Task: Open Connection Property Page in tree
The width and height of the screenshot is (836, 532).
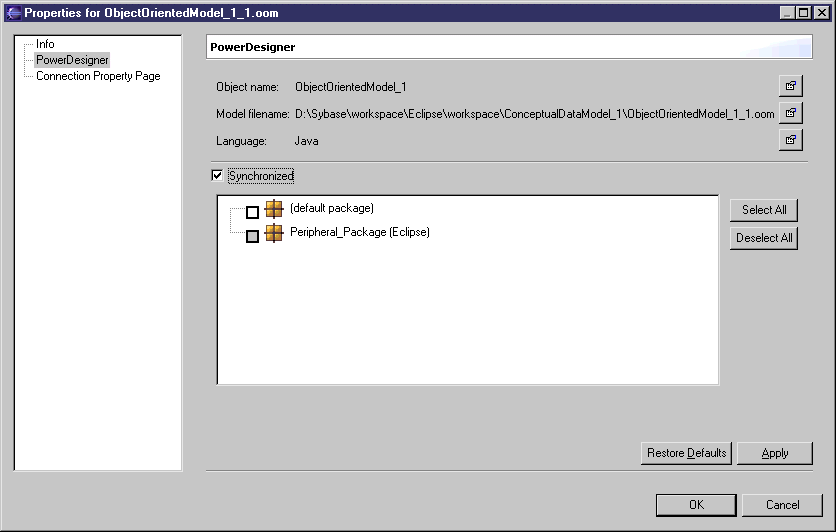Action: tap(98, 76)
